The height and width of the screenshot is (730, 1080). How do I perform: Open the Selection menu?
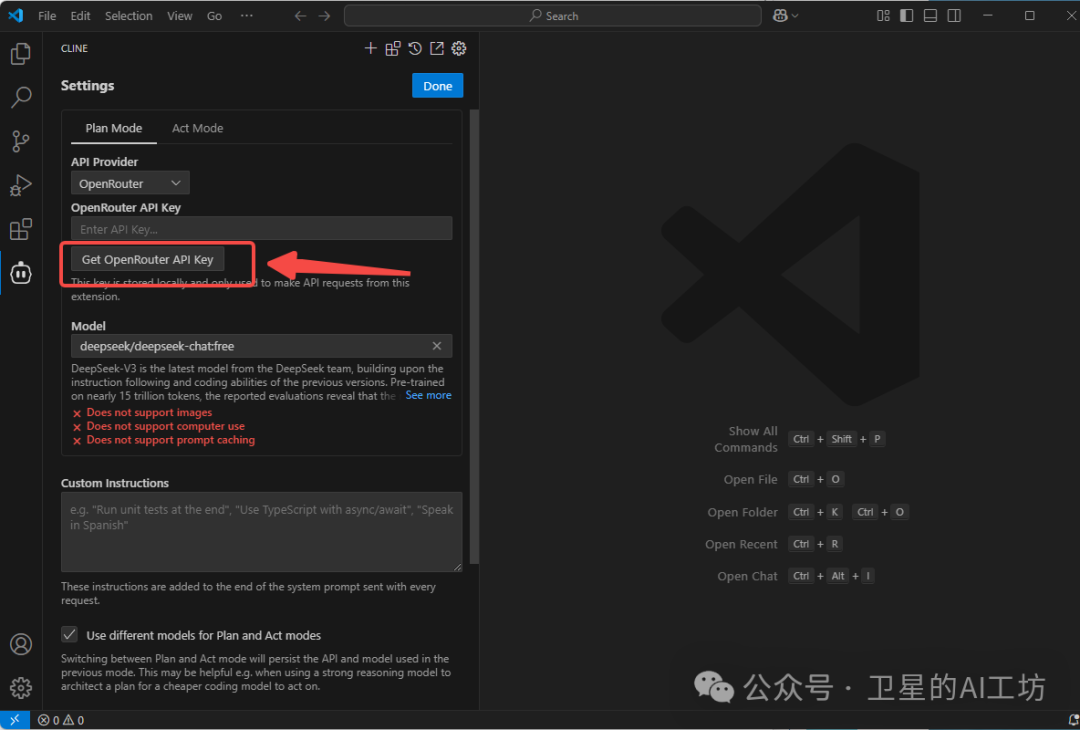(x=129, y=16)
